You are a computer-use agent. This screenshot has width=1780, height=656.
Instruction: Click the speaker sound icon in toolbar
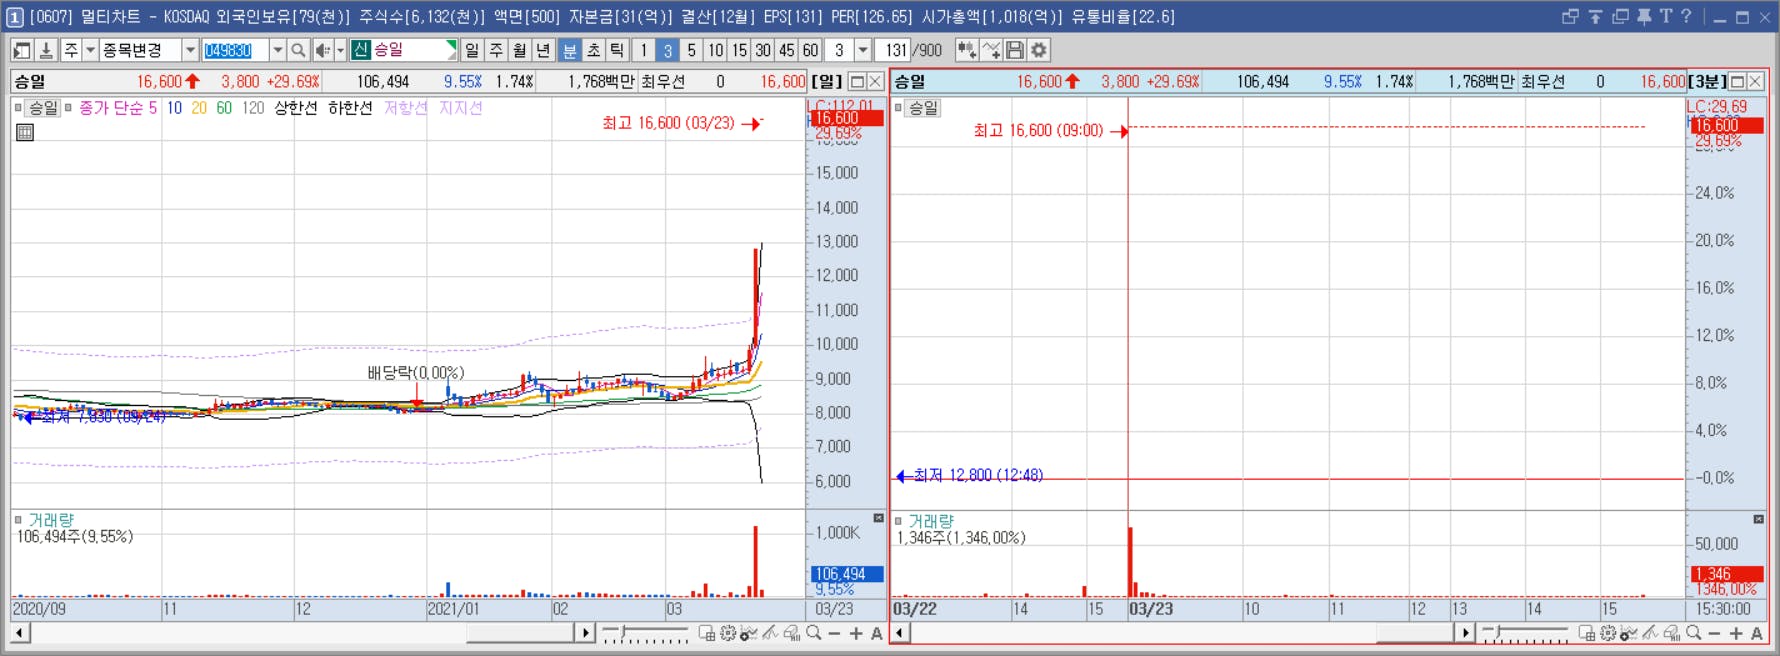click(x=323, y=50)
